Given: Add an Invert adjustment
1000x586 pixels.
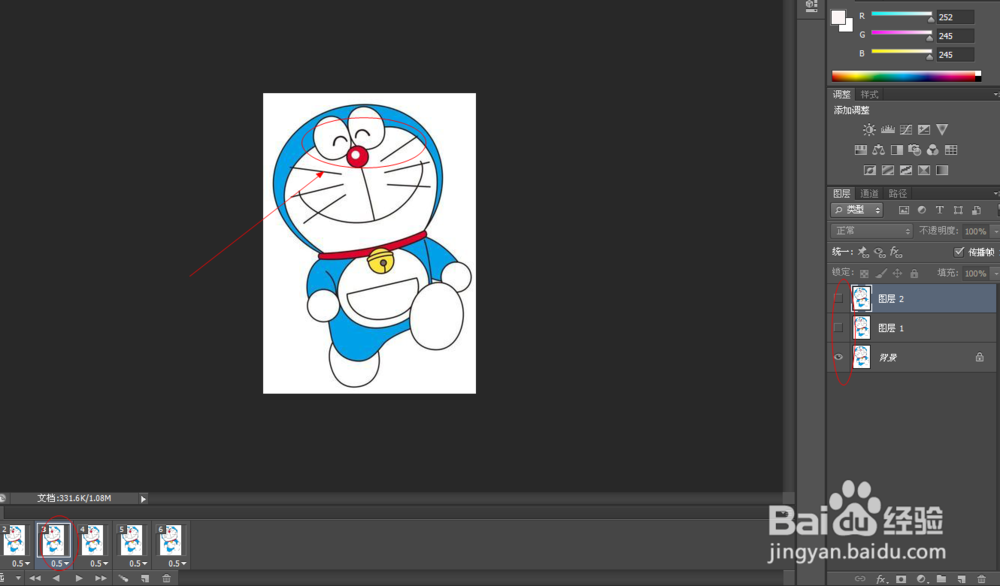Looking at the screenshot, I should (869, 170).
